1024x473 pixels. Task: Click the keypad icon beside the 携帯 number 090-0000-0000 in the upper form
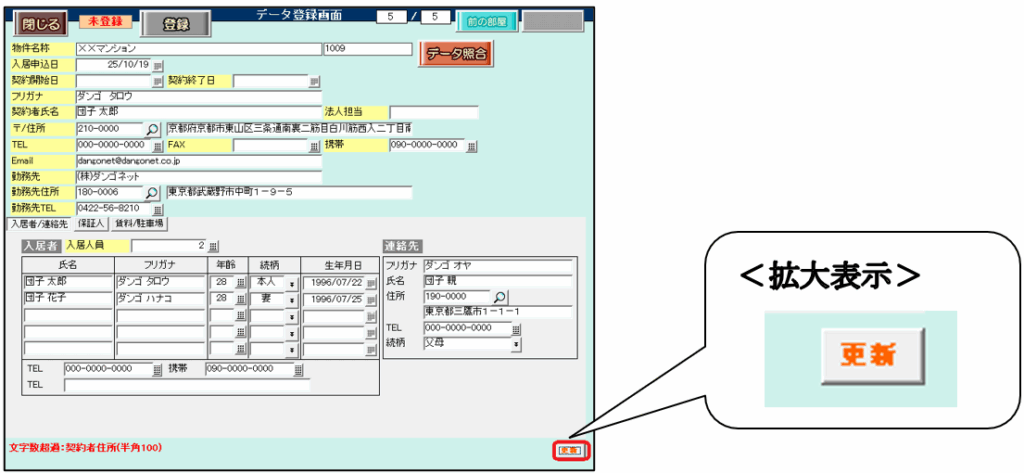coord(472,146)
